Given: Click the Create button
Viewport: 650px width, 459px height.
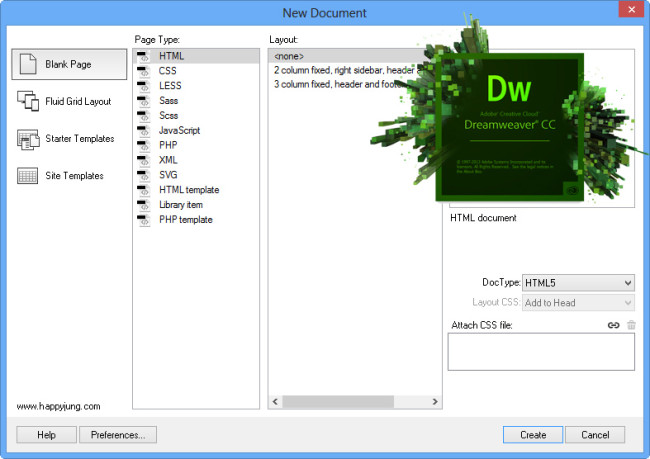Looking at the screenshot, I should (533, 435).
